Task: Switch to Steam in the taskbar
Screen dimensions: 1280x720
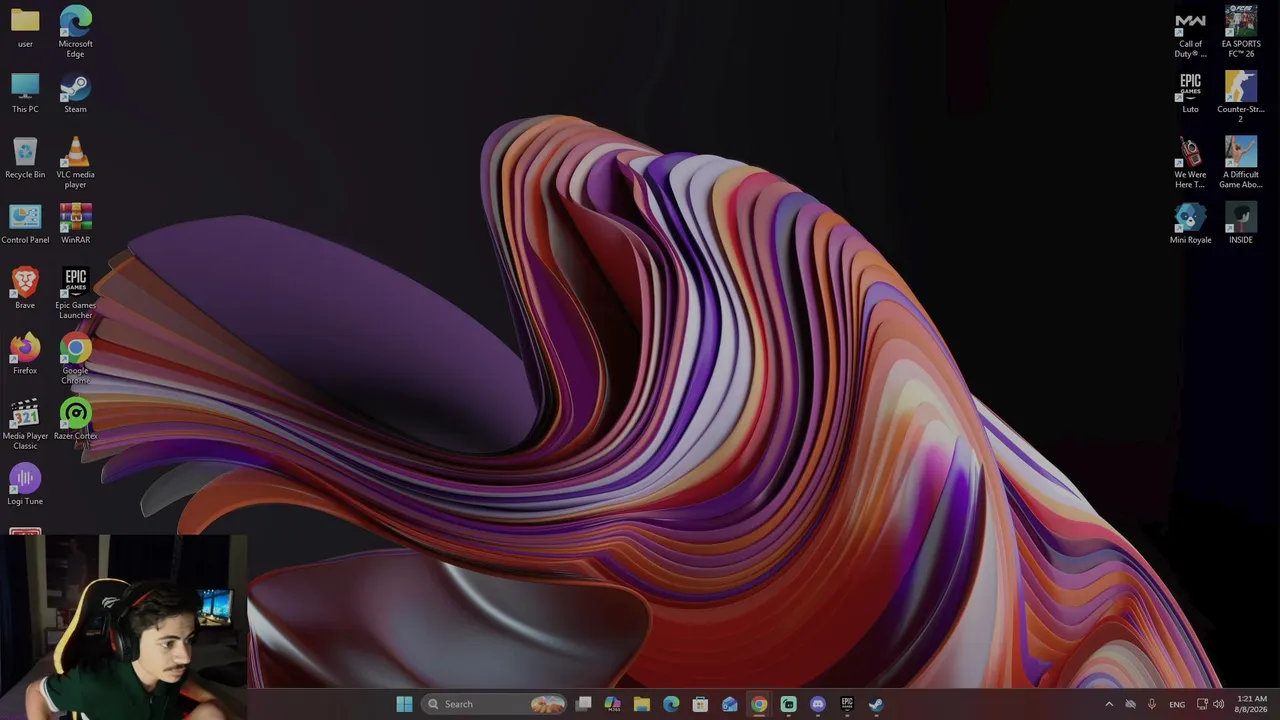Action: tap(876, 704)
